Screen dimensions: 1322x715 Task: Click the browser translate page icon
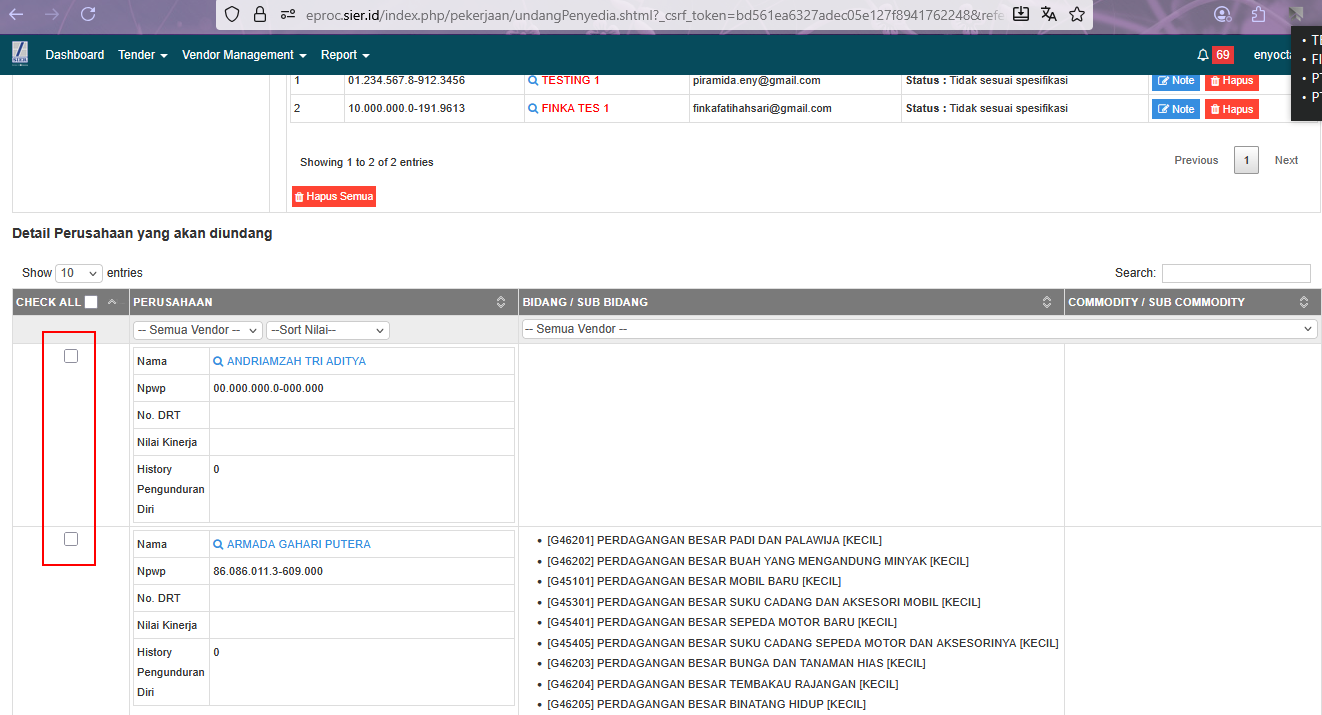click(x=1049, y=14)
